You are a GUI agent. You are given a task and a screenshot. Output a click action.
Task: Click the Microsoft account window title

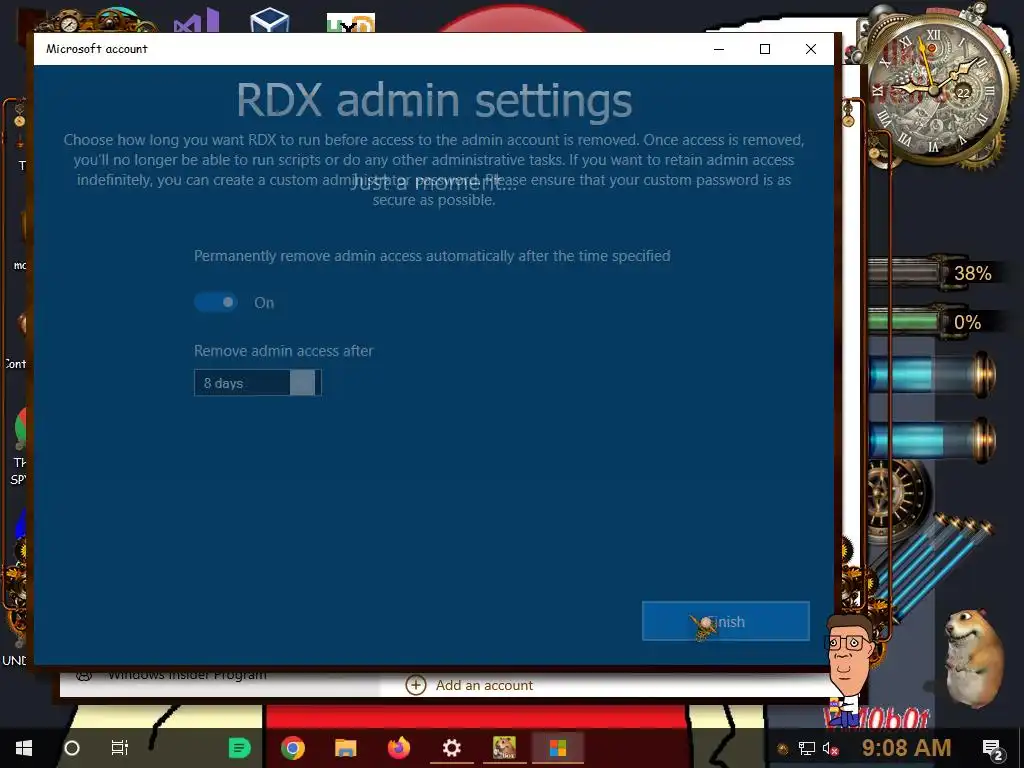coord(97,49)
